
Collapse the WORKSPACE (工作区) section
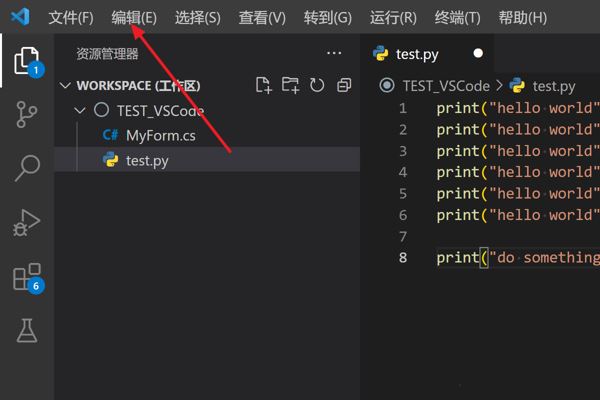(x=66, y=86)
